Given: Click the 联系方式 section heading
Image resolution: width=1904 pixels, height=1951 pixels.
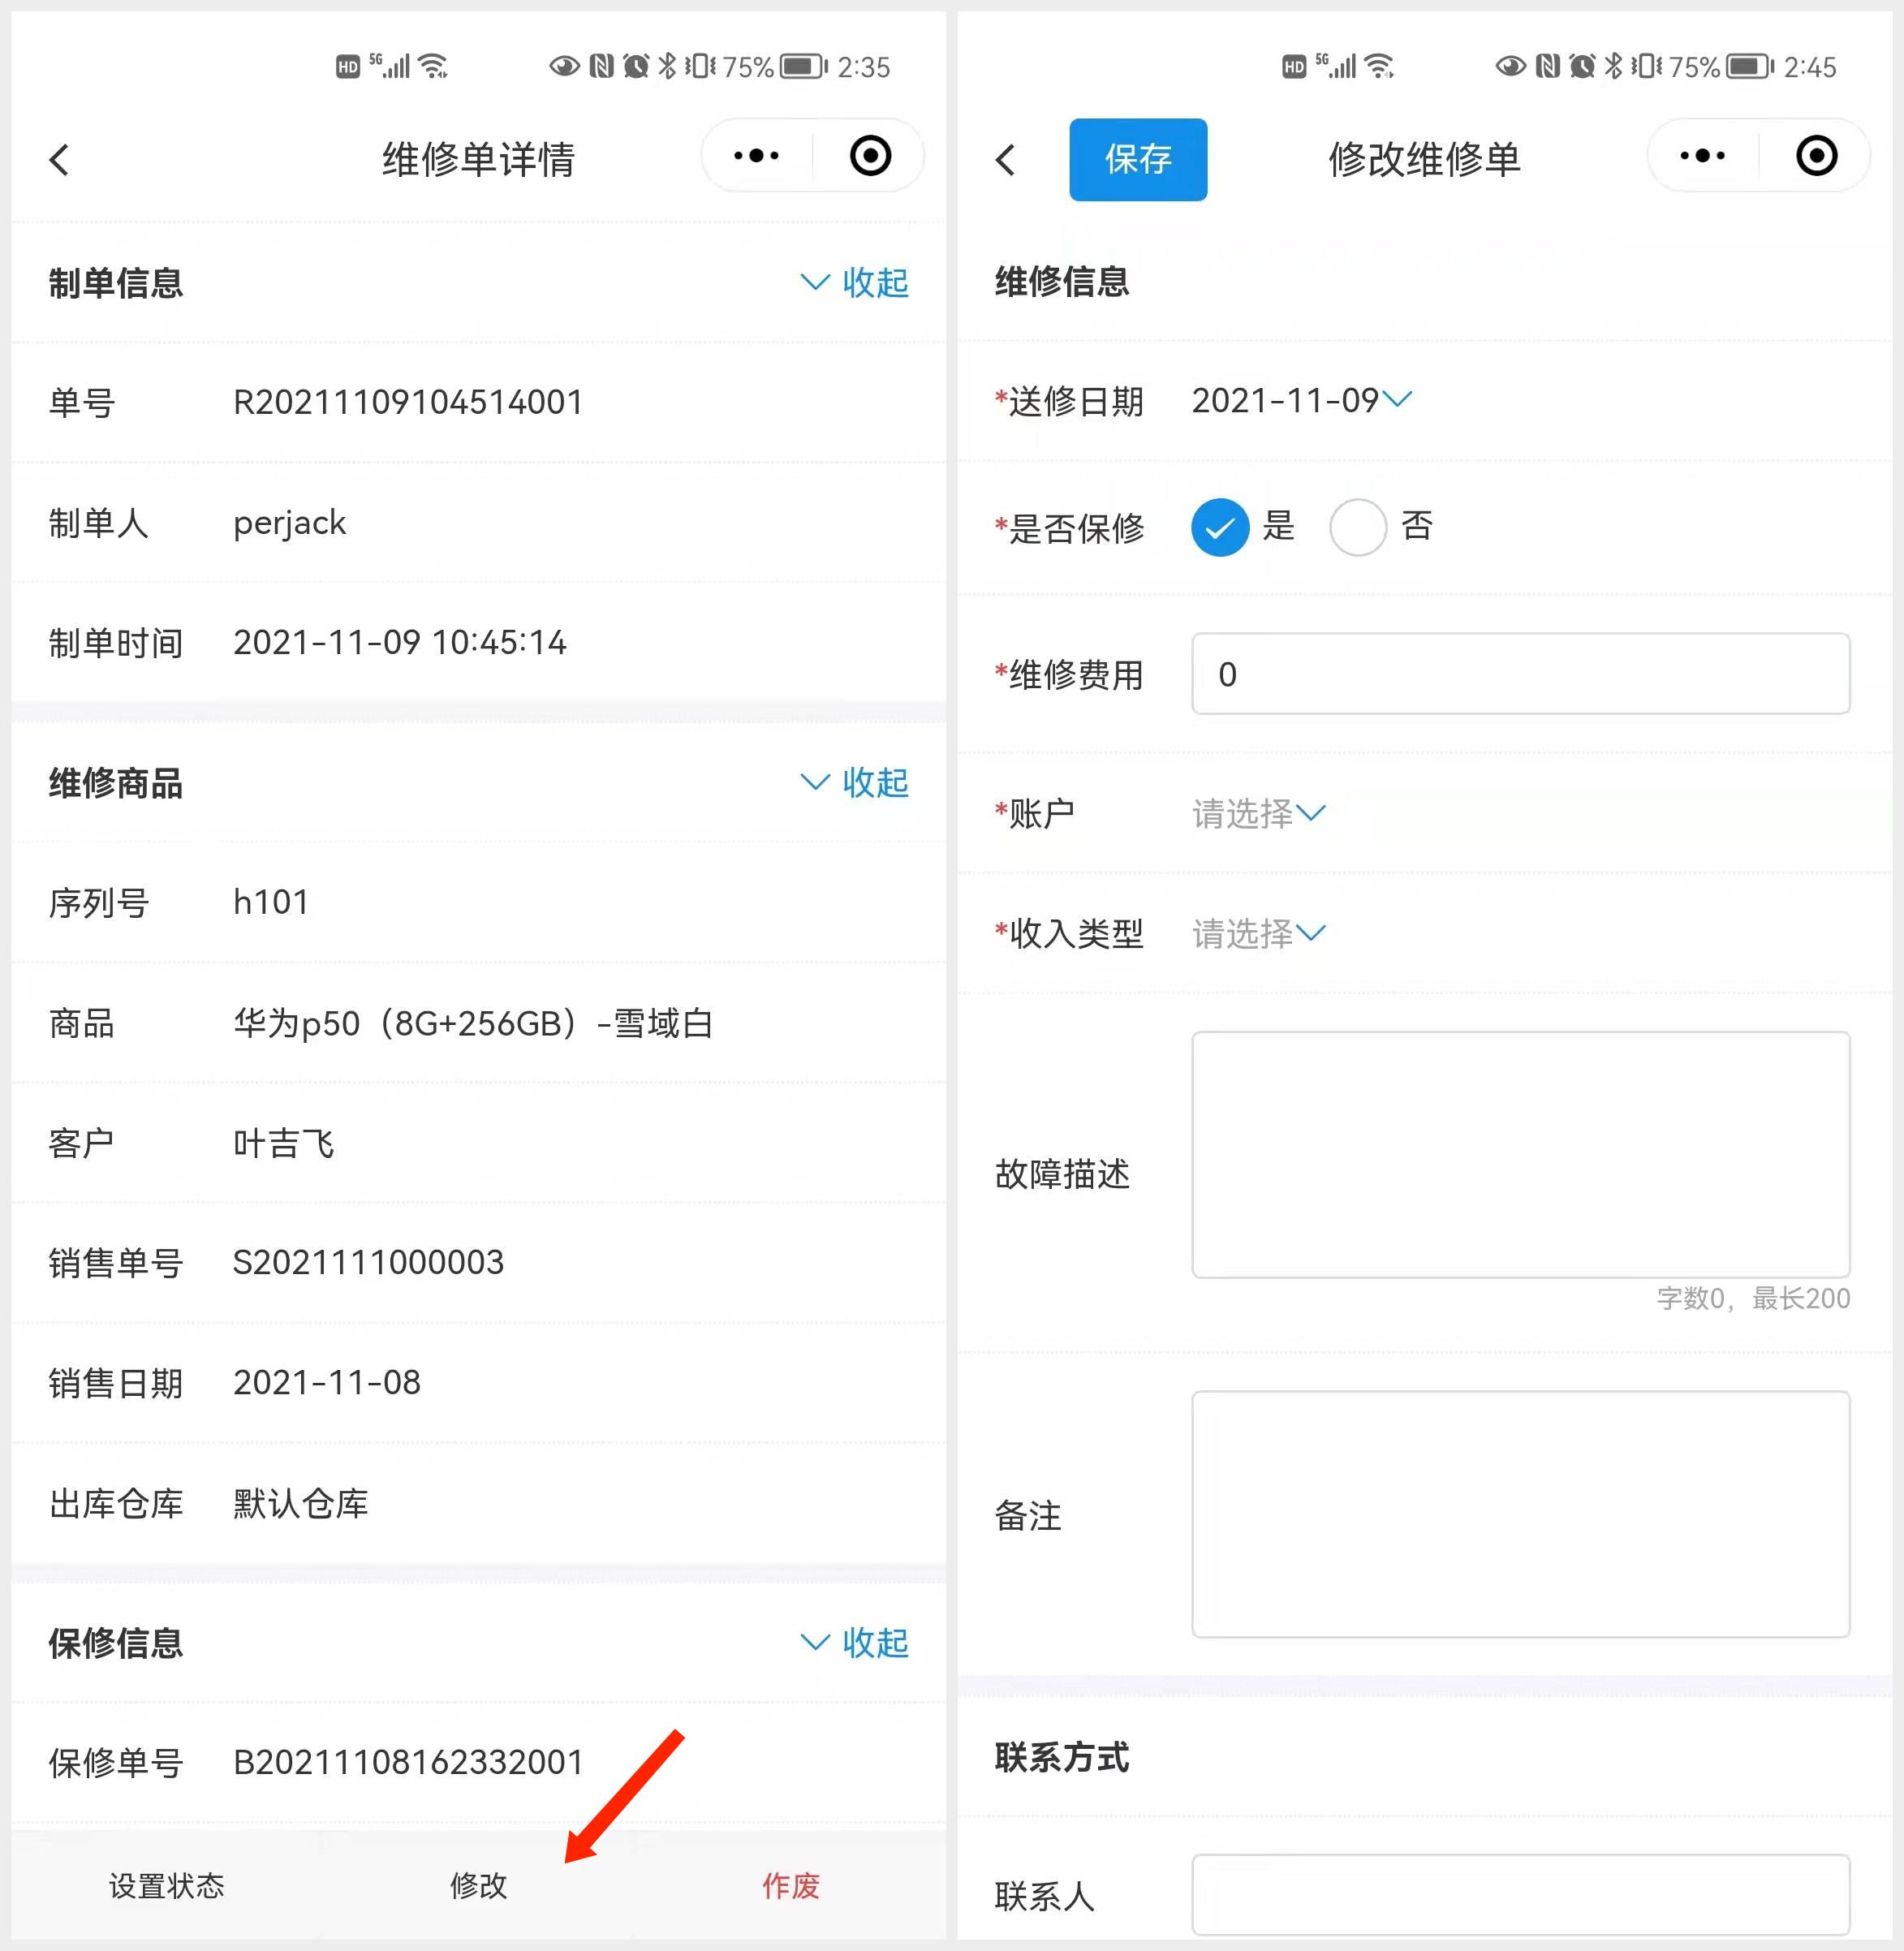Looking at the screenshot, I should click(1062, 1757).
